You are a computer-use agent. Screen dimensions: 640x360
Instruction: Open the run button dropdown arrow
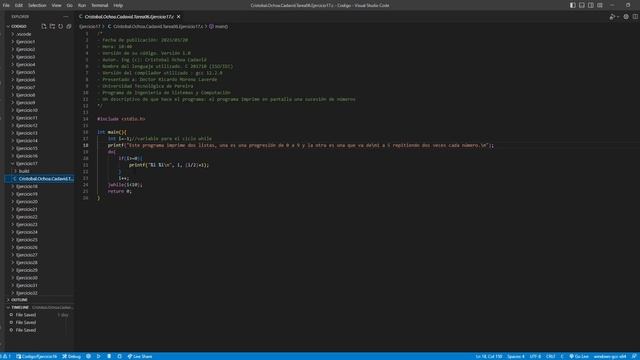pos(618,17)
